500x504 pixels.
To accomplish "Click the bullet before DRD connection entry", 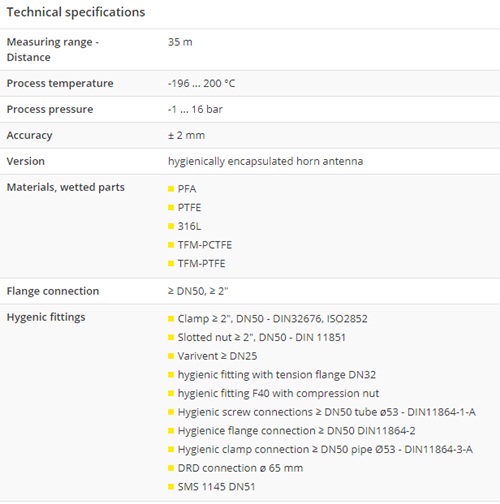I will (171, 468).
